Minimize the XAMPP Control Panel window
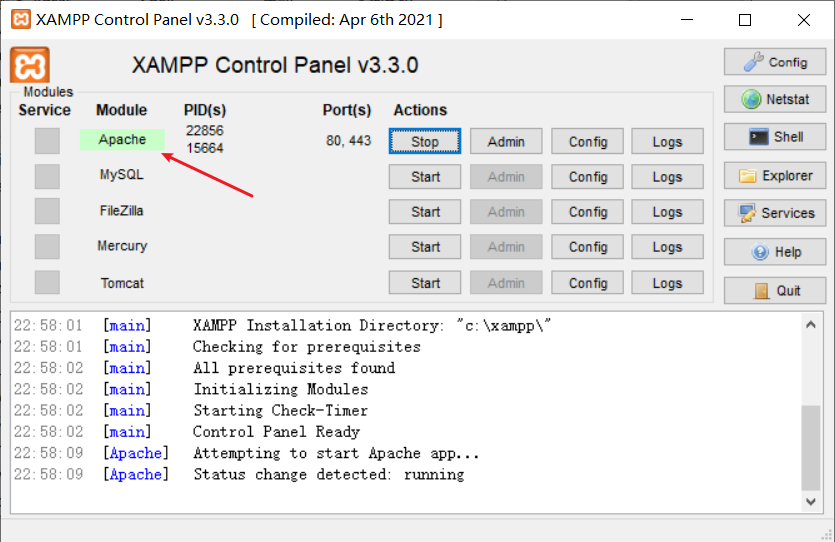This screenshot has width=835, height=542. point(687,20)
